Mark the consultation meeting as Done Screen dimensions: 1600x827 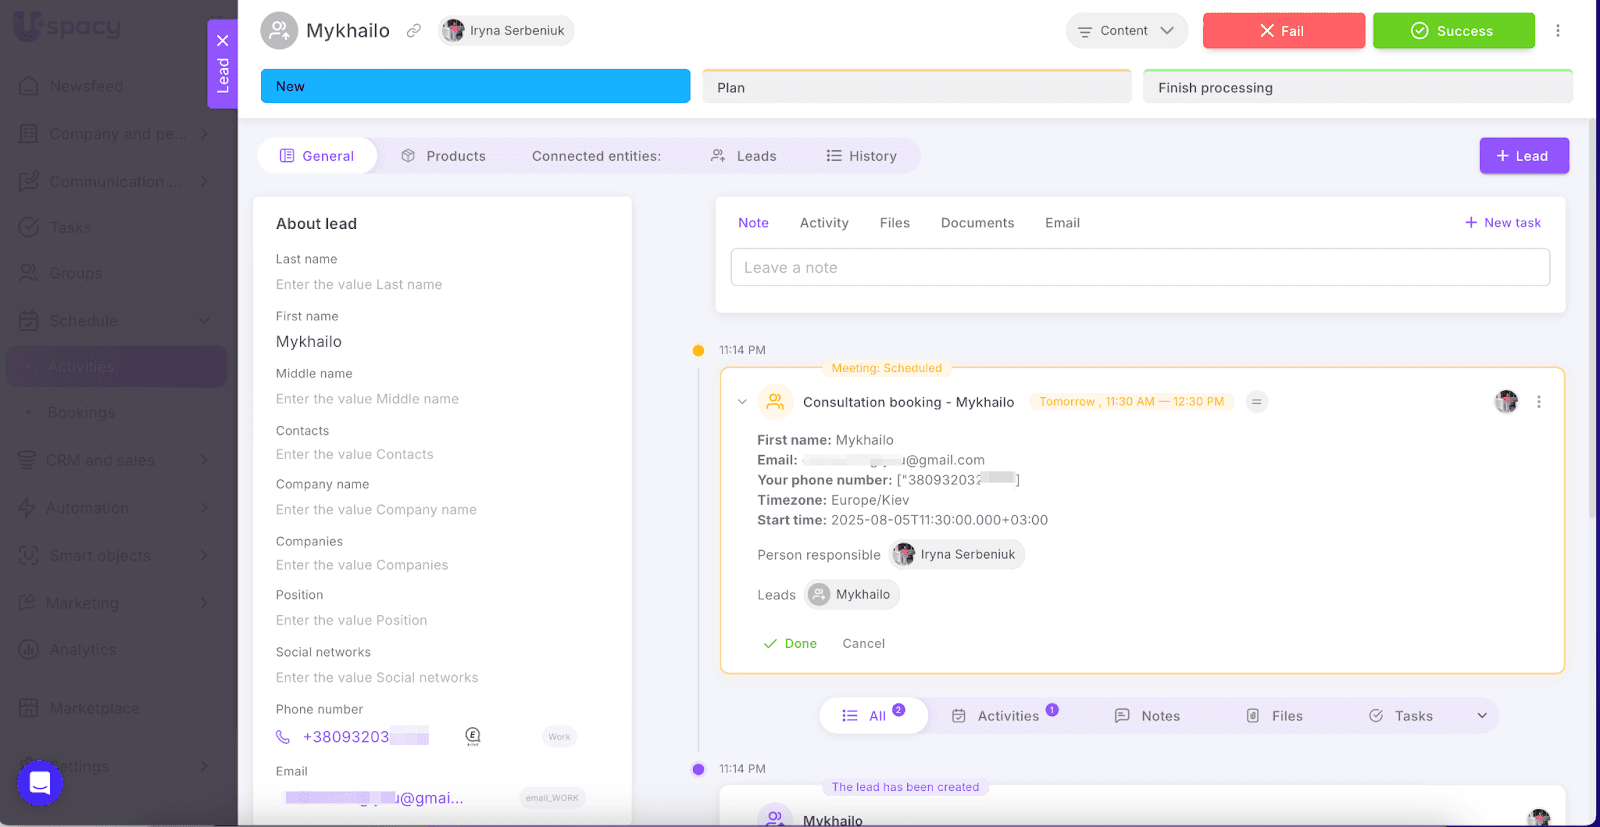(x=790, y=644)
